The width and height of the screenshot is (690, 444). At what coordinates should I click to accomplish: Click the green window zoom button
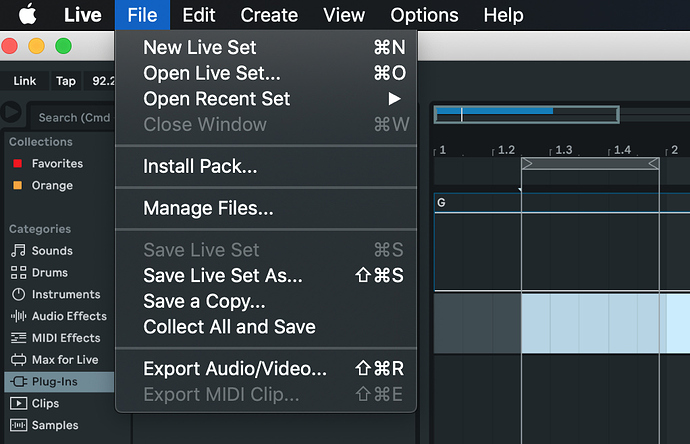click(63, 46)
